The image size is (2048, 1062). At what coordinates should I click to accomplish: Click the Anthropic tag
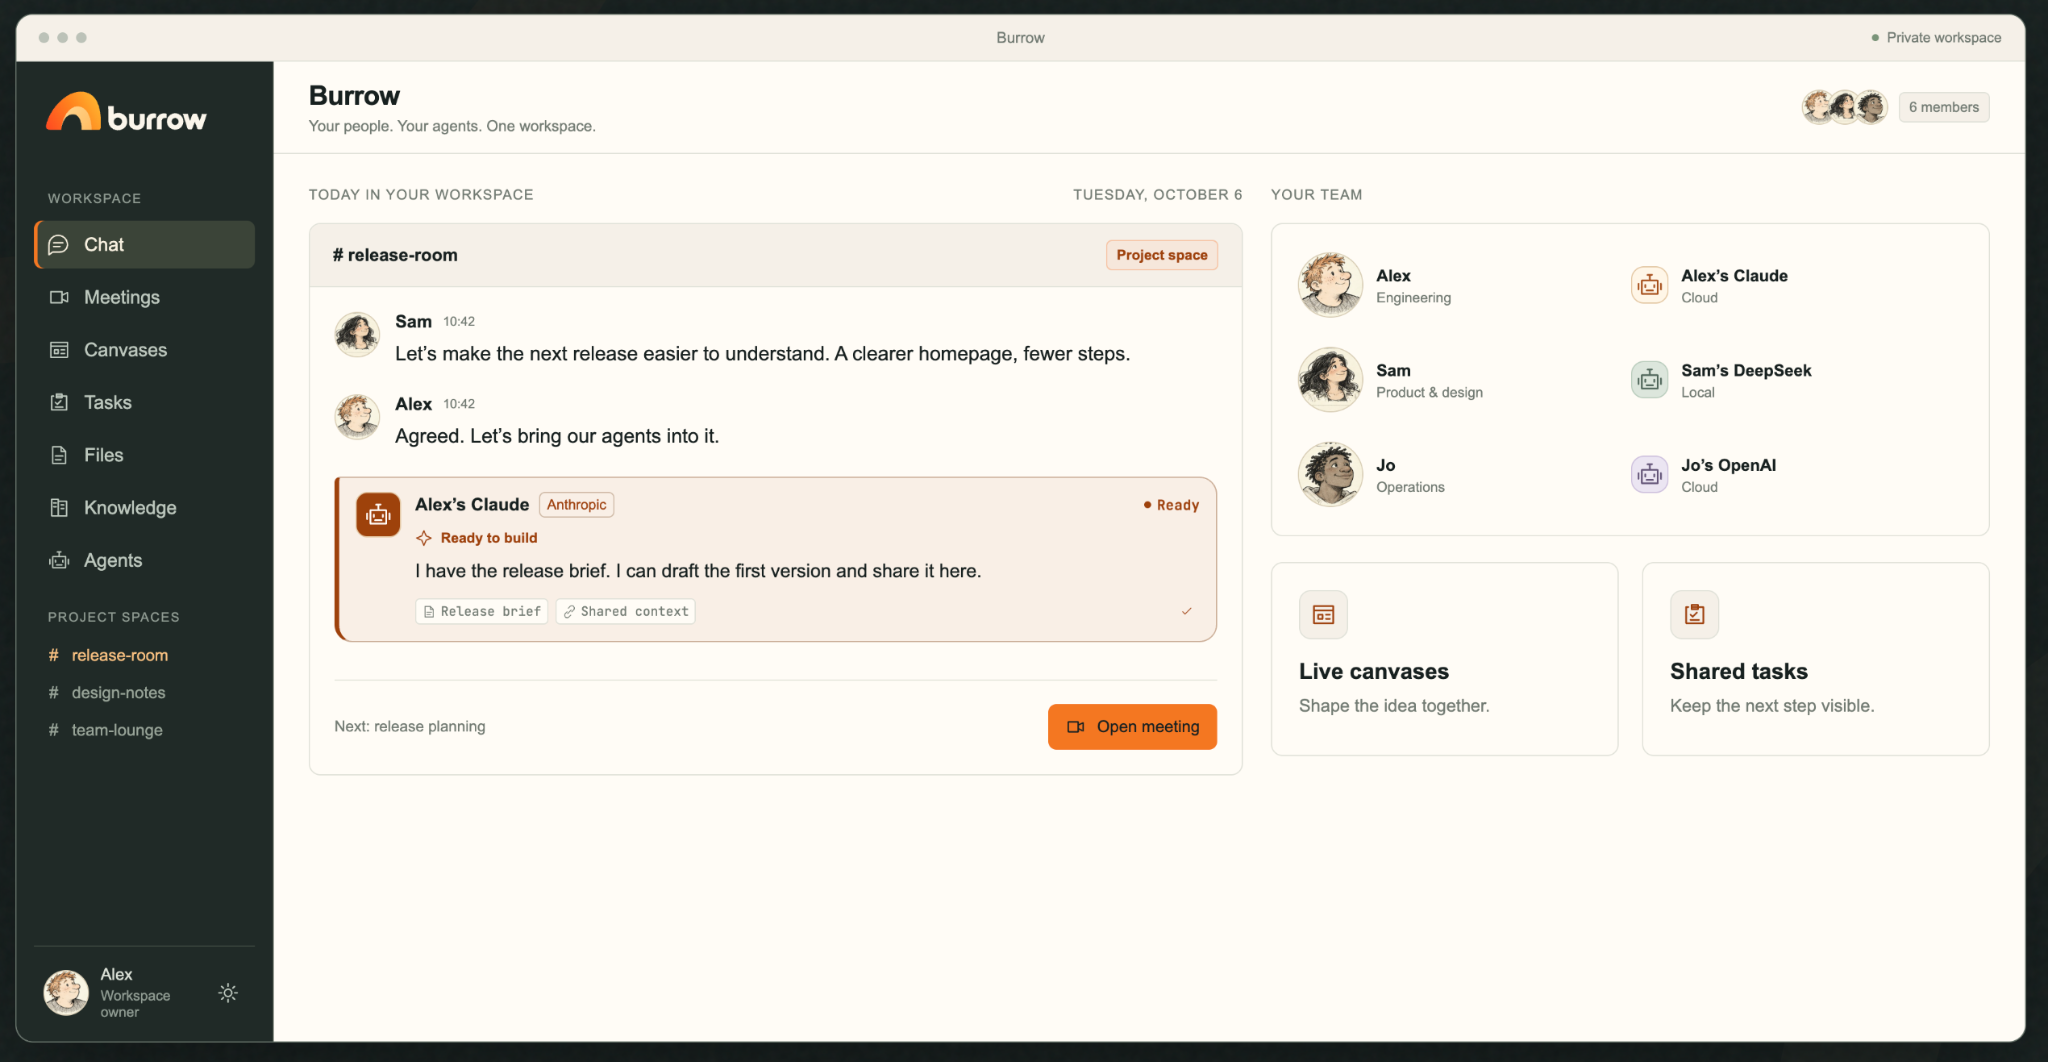[x=577, y=505]
